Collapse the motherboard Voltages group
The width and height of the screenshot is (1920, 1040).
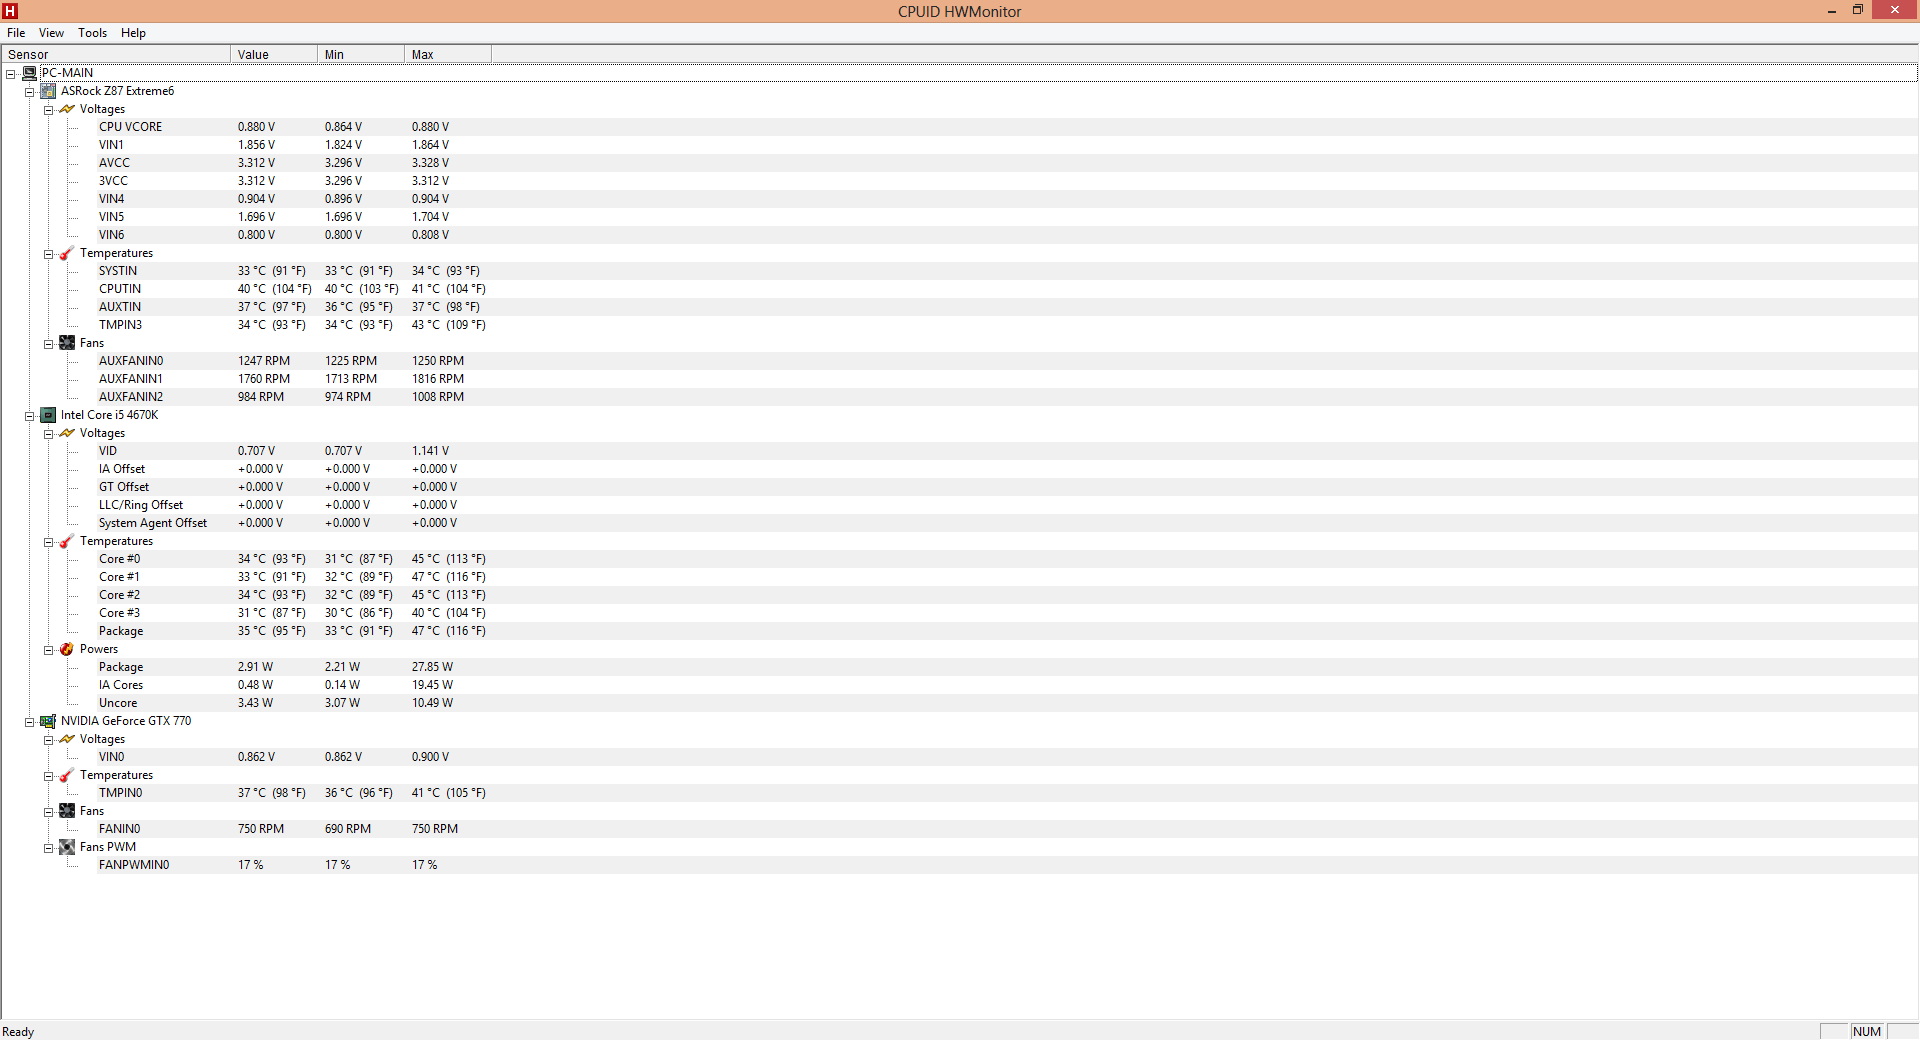(48, 110)
